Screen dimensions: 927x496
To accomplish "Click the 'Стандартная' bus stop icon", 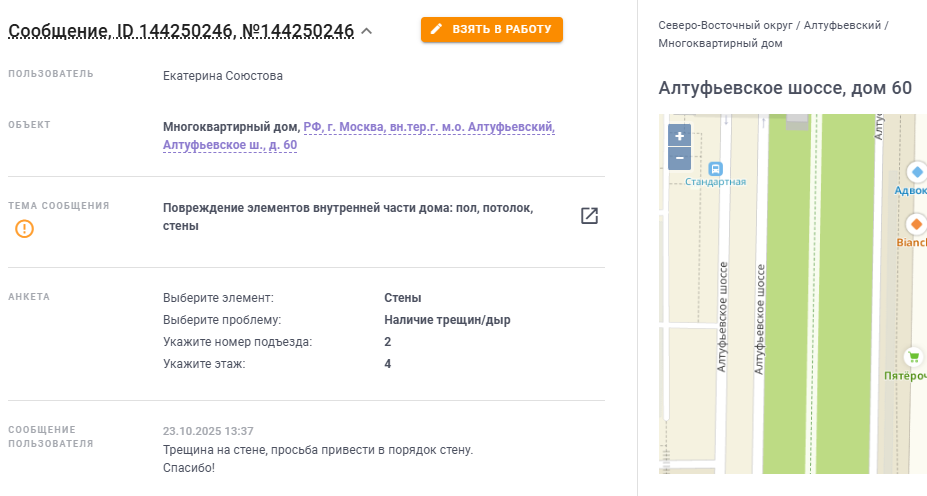I will (715, 168).
